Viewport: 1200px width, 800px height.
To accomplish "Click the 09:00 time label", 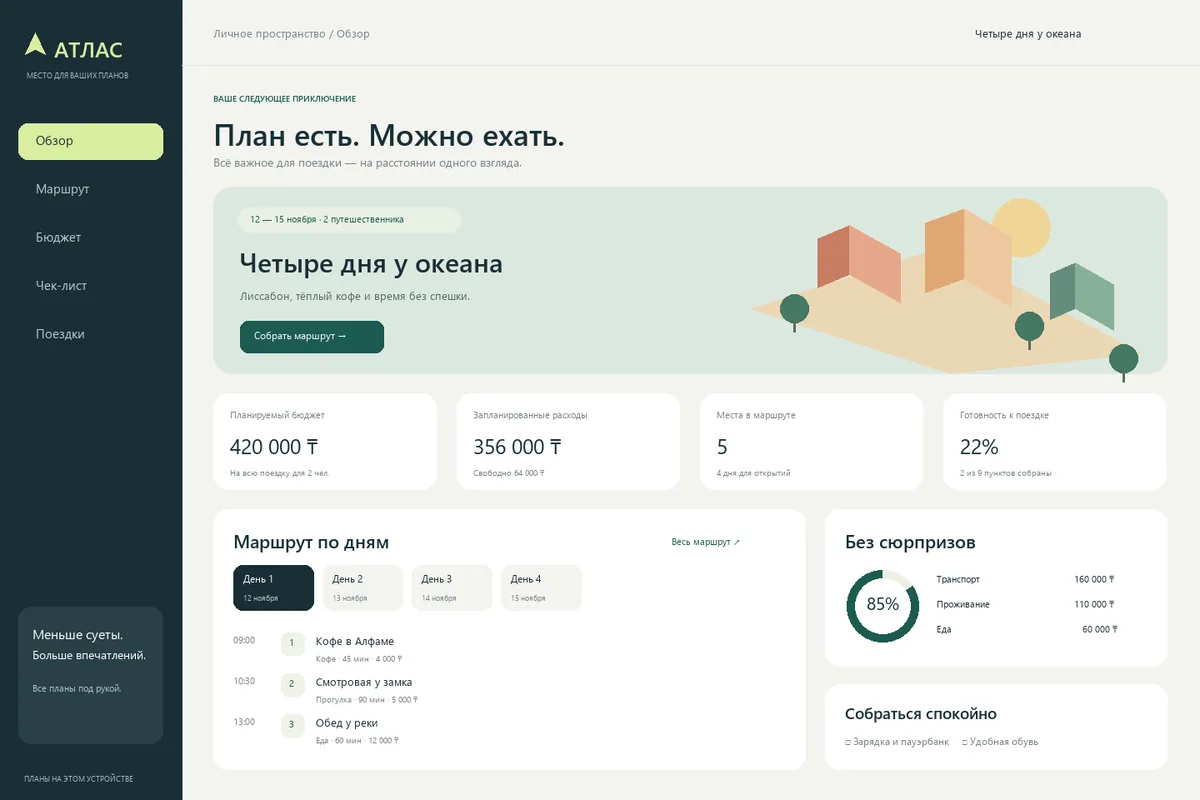I will (244, 640).
